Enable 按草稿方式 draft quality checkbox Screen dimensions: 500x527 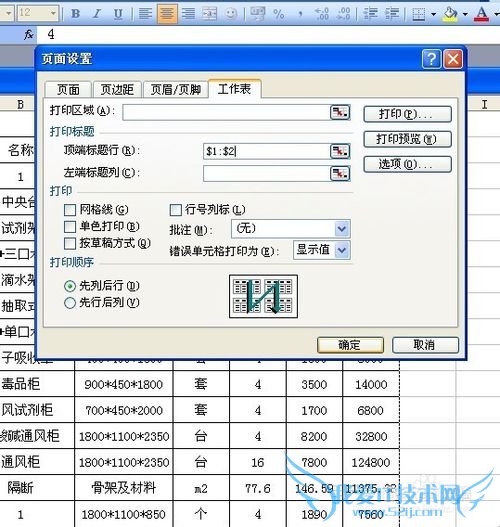tap(70, 243)
